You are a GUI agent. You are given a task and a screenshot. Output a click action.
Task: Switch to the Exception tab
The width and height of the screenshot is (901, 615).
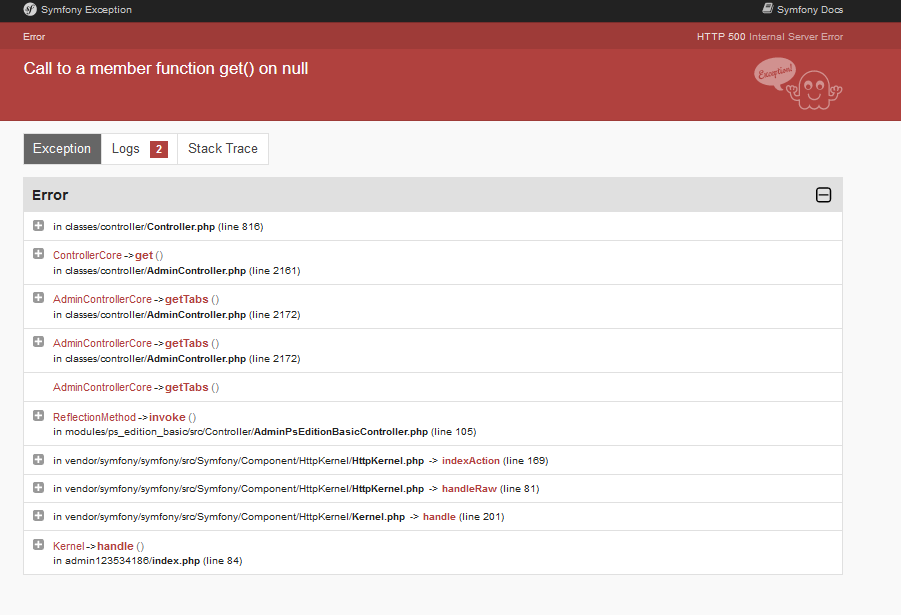[x=62, y=149]
